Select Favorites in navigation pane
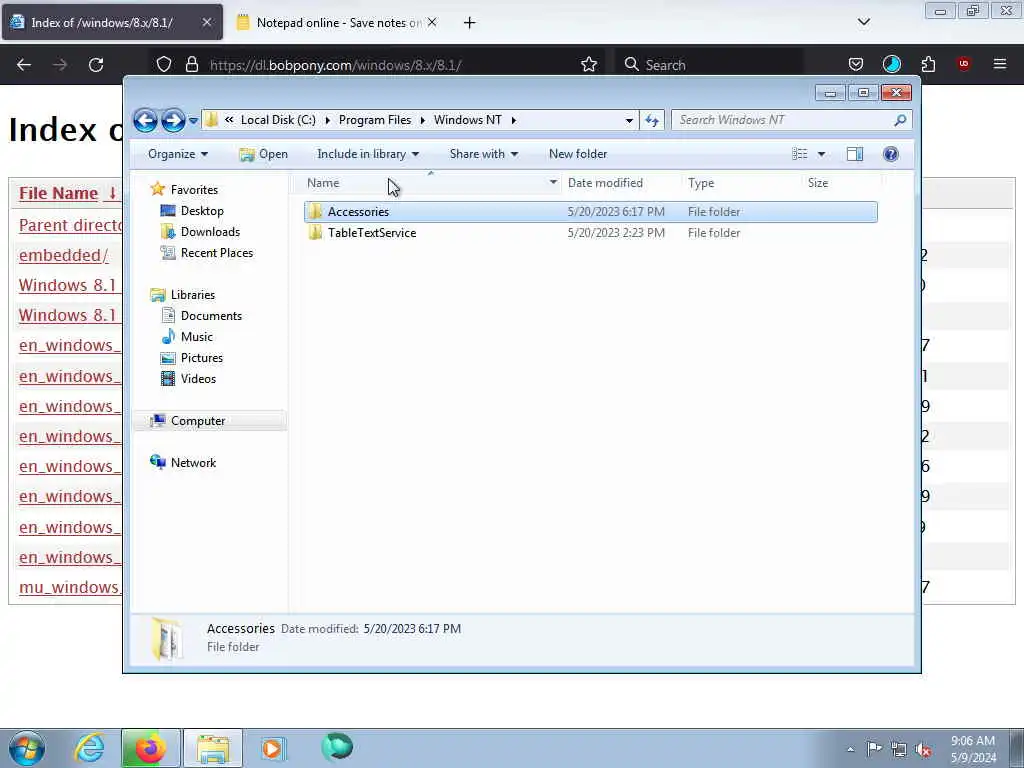1024x768 pixels. (x=194, y=190)
